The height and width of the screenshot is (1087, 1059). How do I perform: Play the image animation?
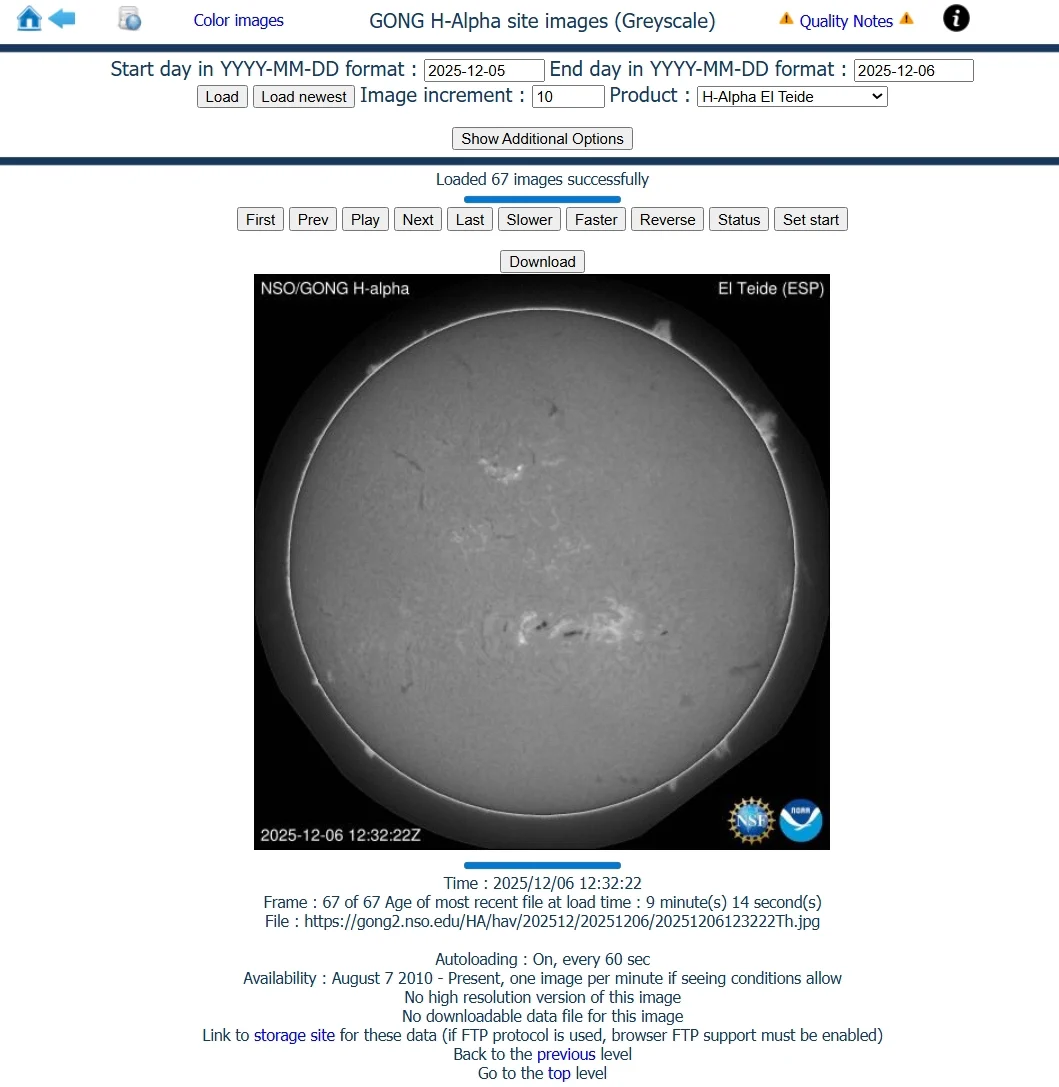pos(365,220)
